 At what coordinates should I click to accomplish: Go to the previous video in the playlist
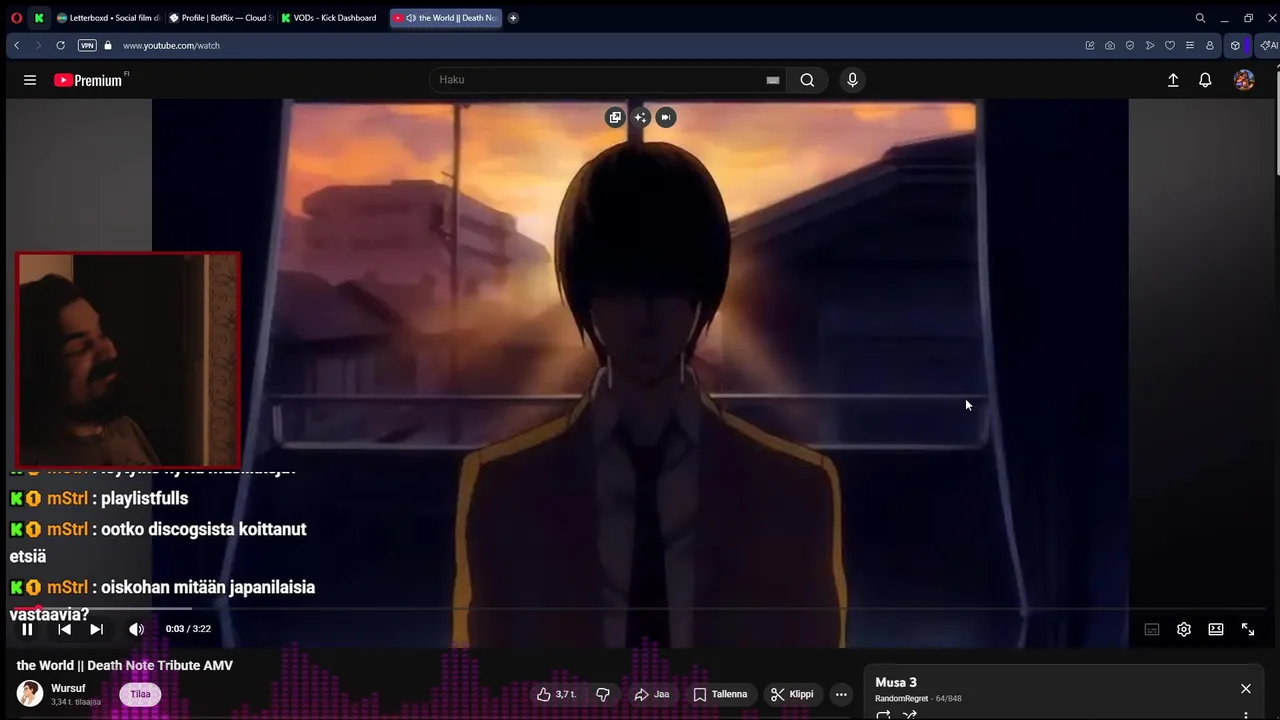tap(64, 629)
